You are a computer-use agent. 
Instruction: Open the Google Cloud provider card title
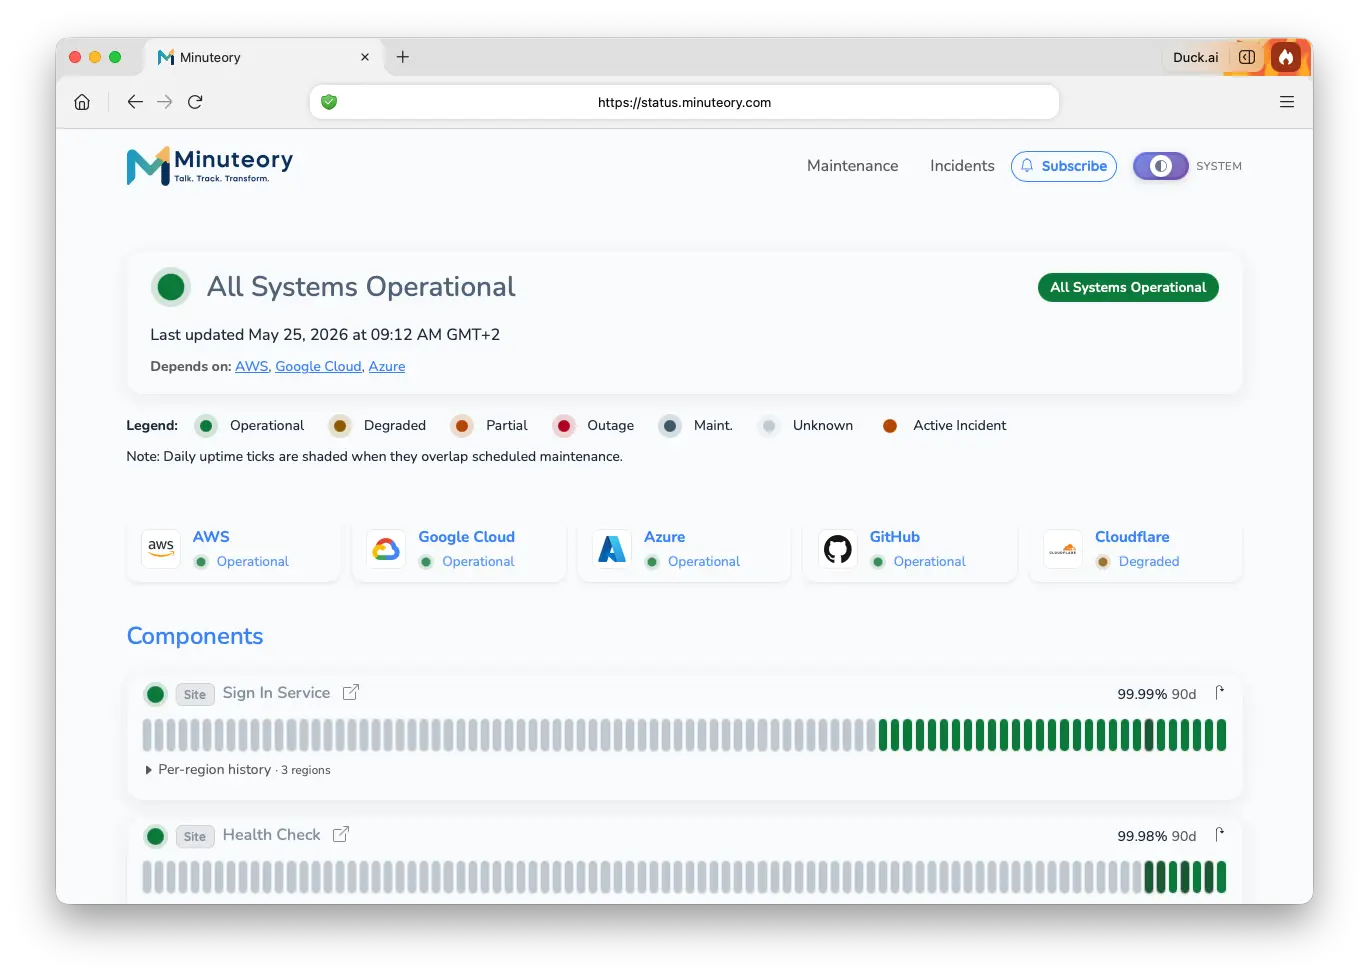pos(466,537)
